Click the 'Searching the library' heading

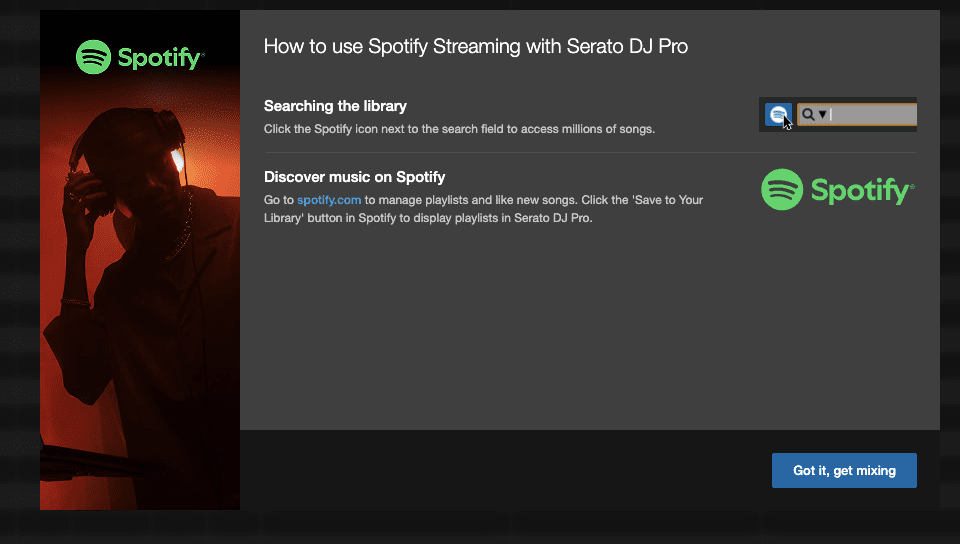click(x=335, y=106)
